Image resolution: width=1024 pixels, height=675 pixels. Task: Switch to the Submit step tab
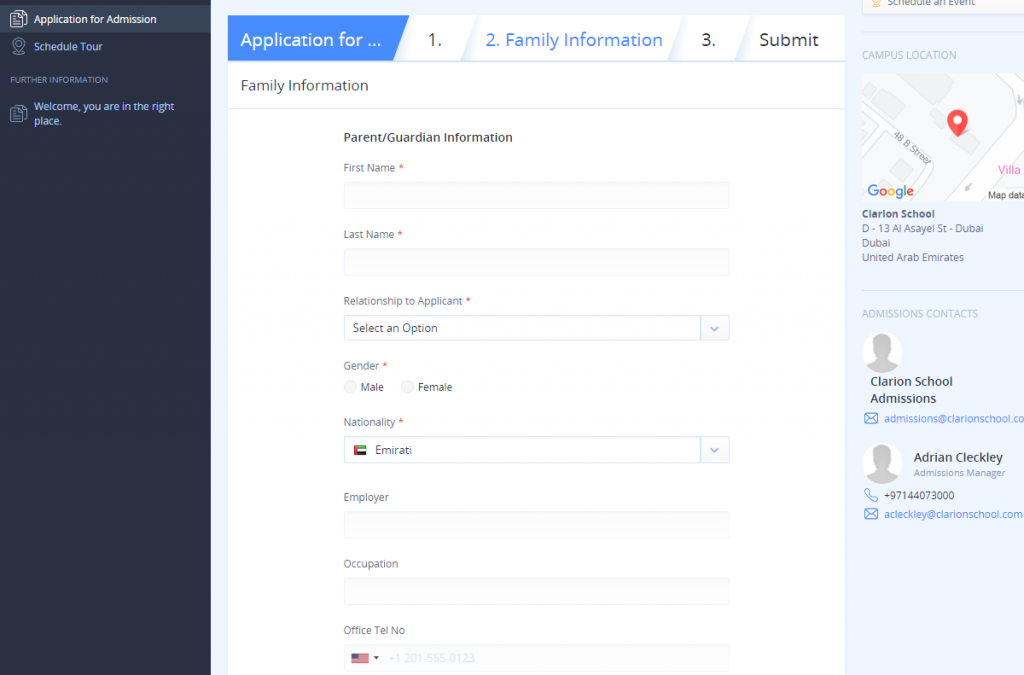(788, 40)
